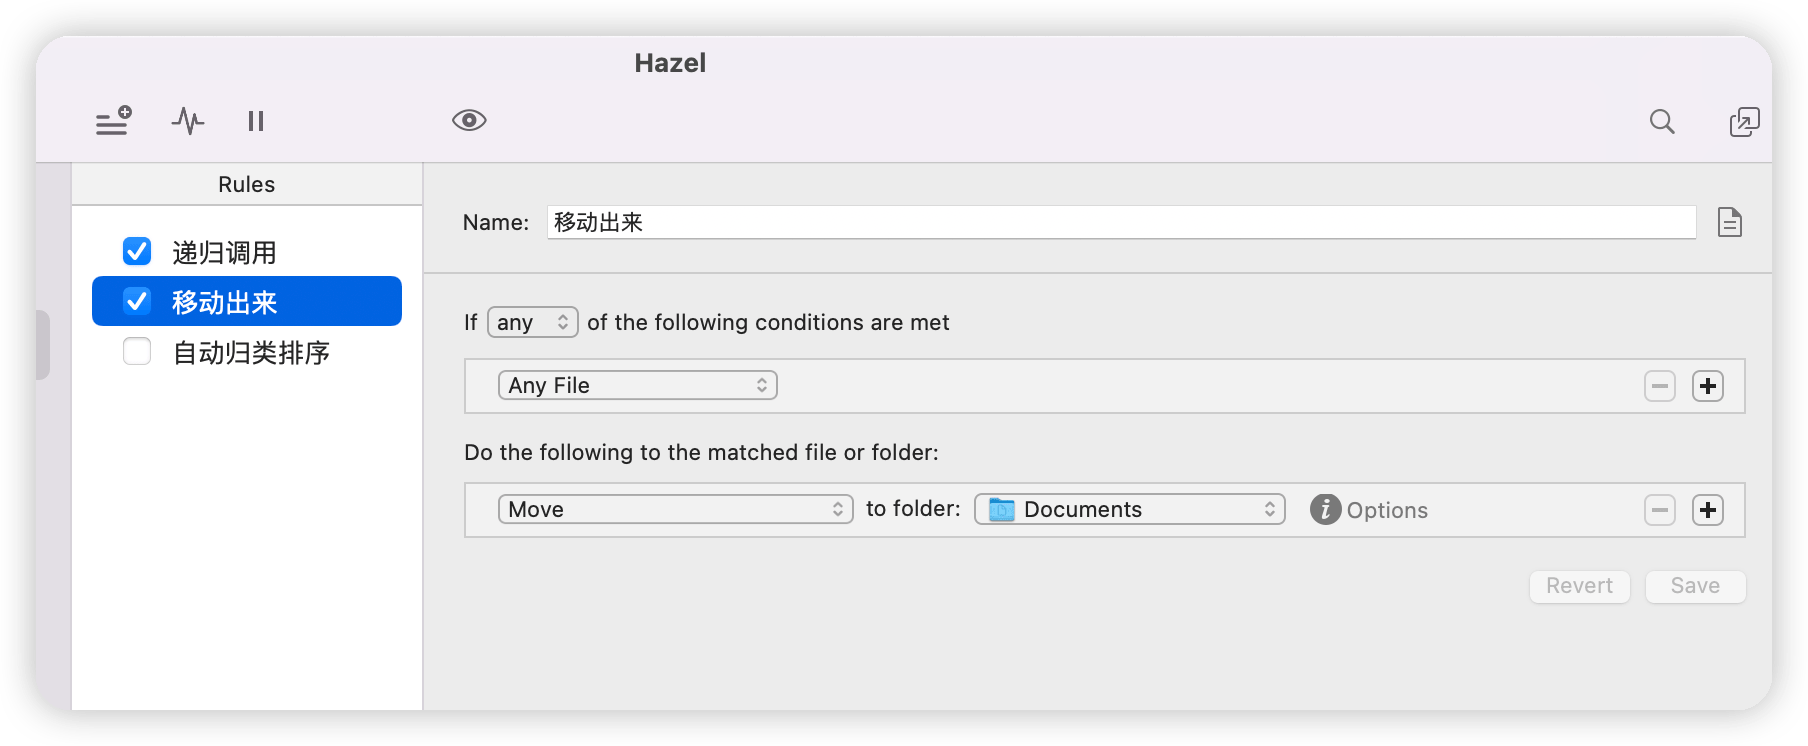Open the activity log waveform icon

(x=187, y=121)
